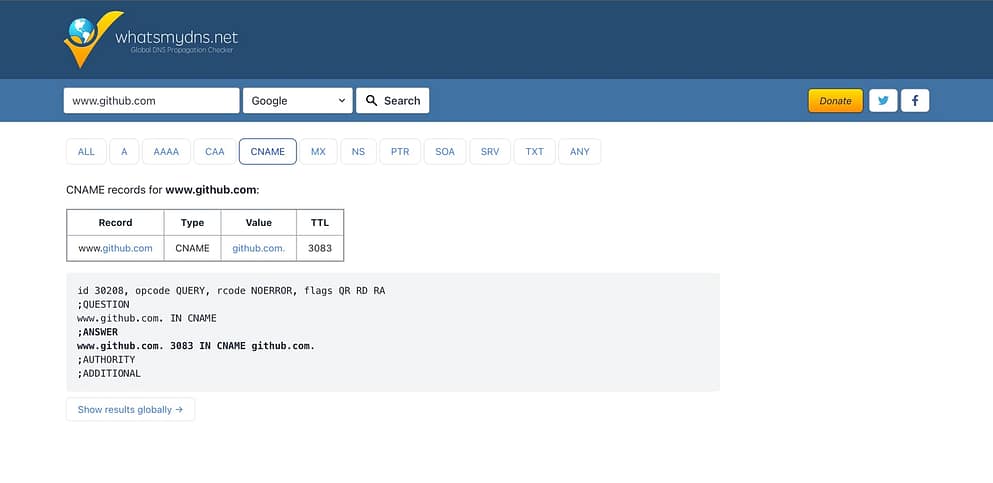Choose the ANY record tab
The height and width of the screenshot is (483, 993).
[x=580, y=152]
